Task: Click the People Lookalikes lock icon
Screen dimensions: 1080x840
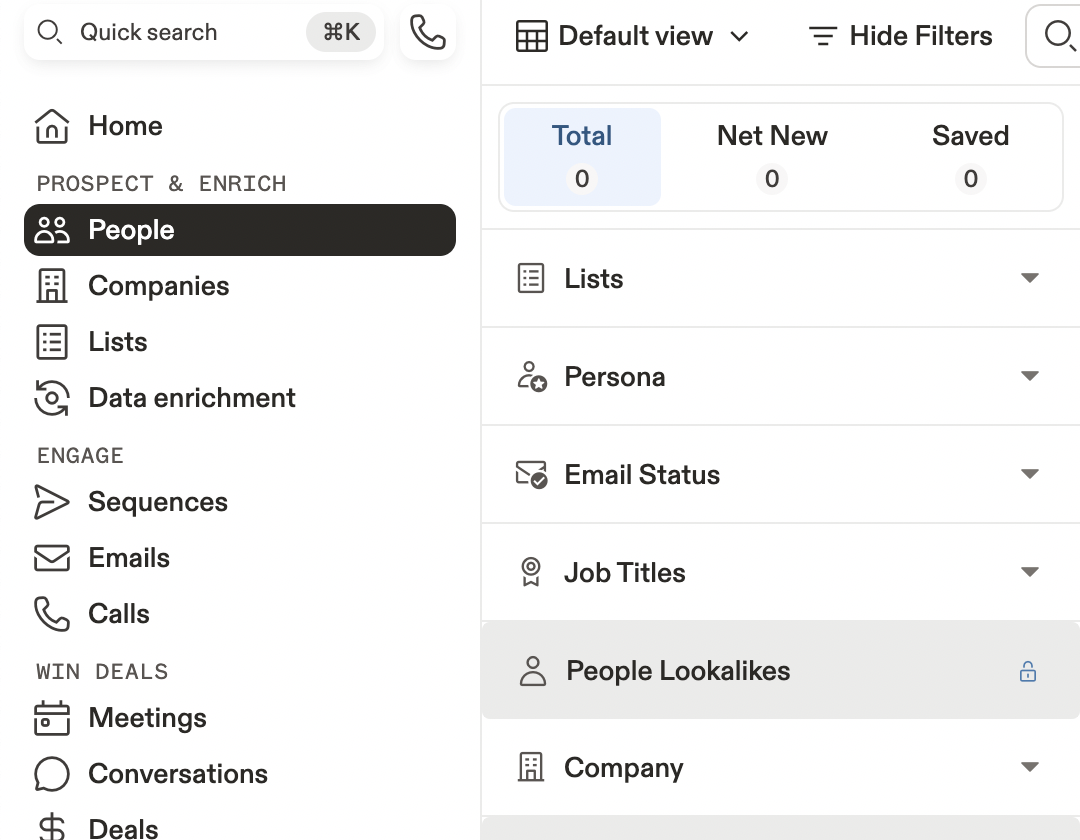Action: tap(1027, 672)
